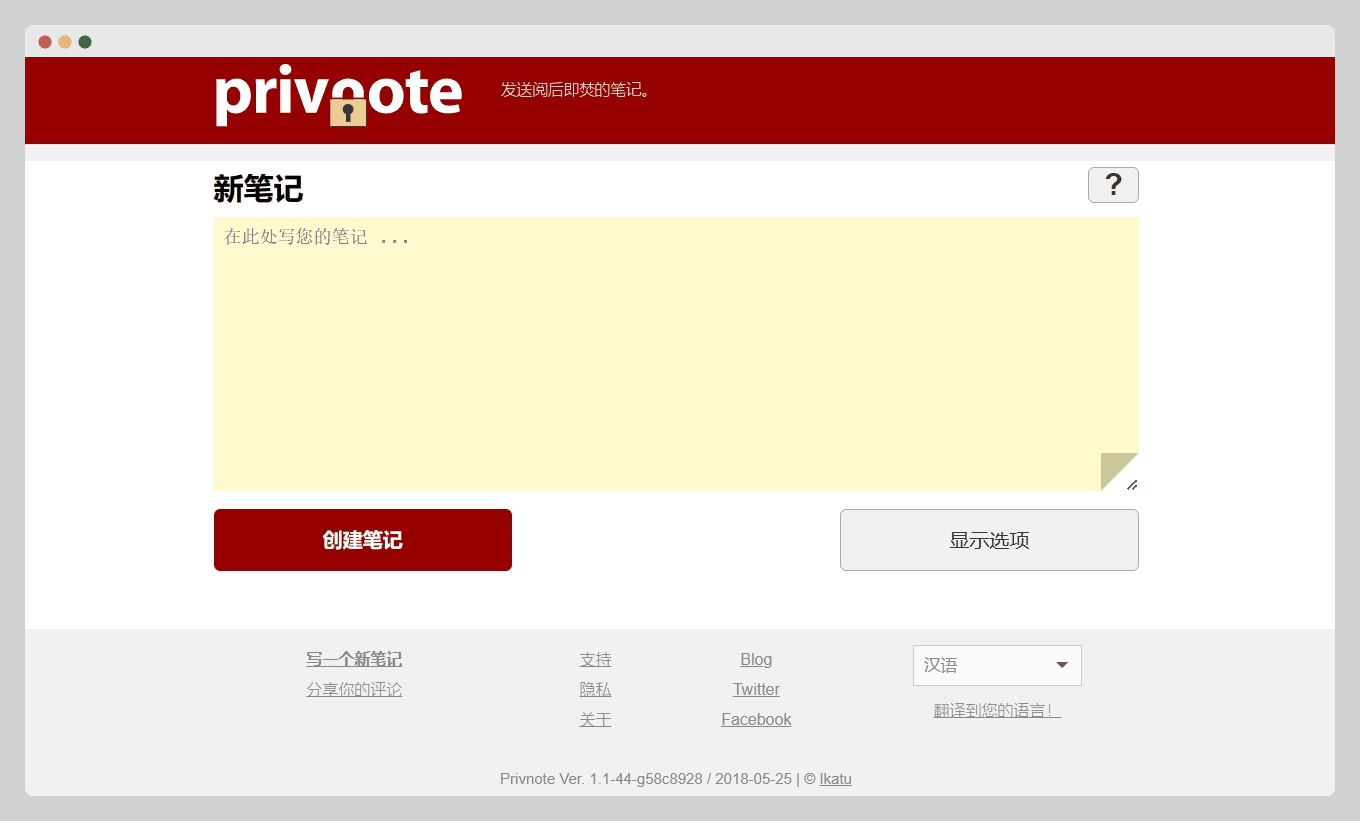Click the Privnote logo in the header
This screenshot has width=1360, height=821.
coord(338,96)
